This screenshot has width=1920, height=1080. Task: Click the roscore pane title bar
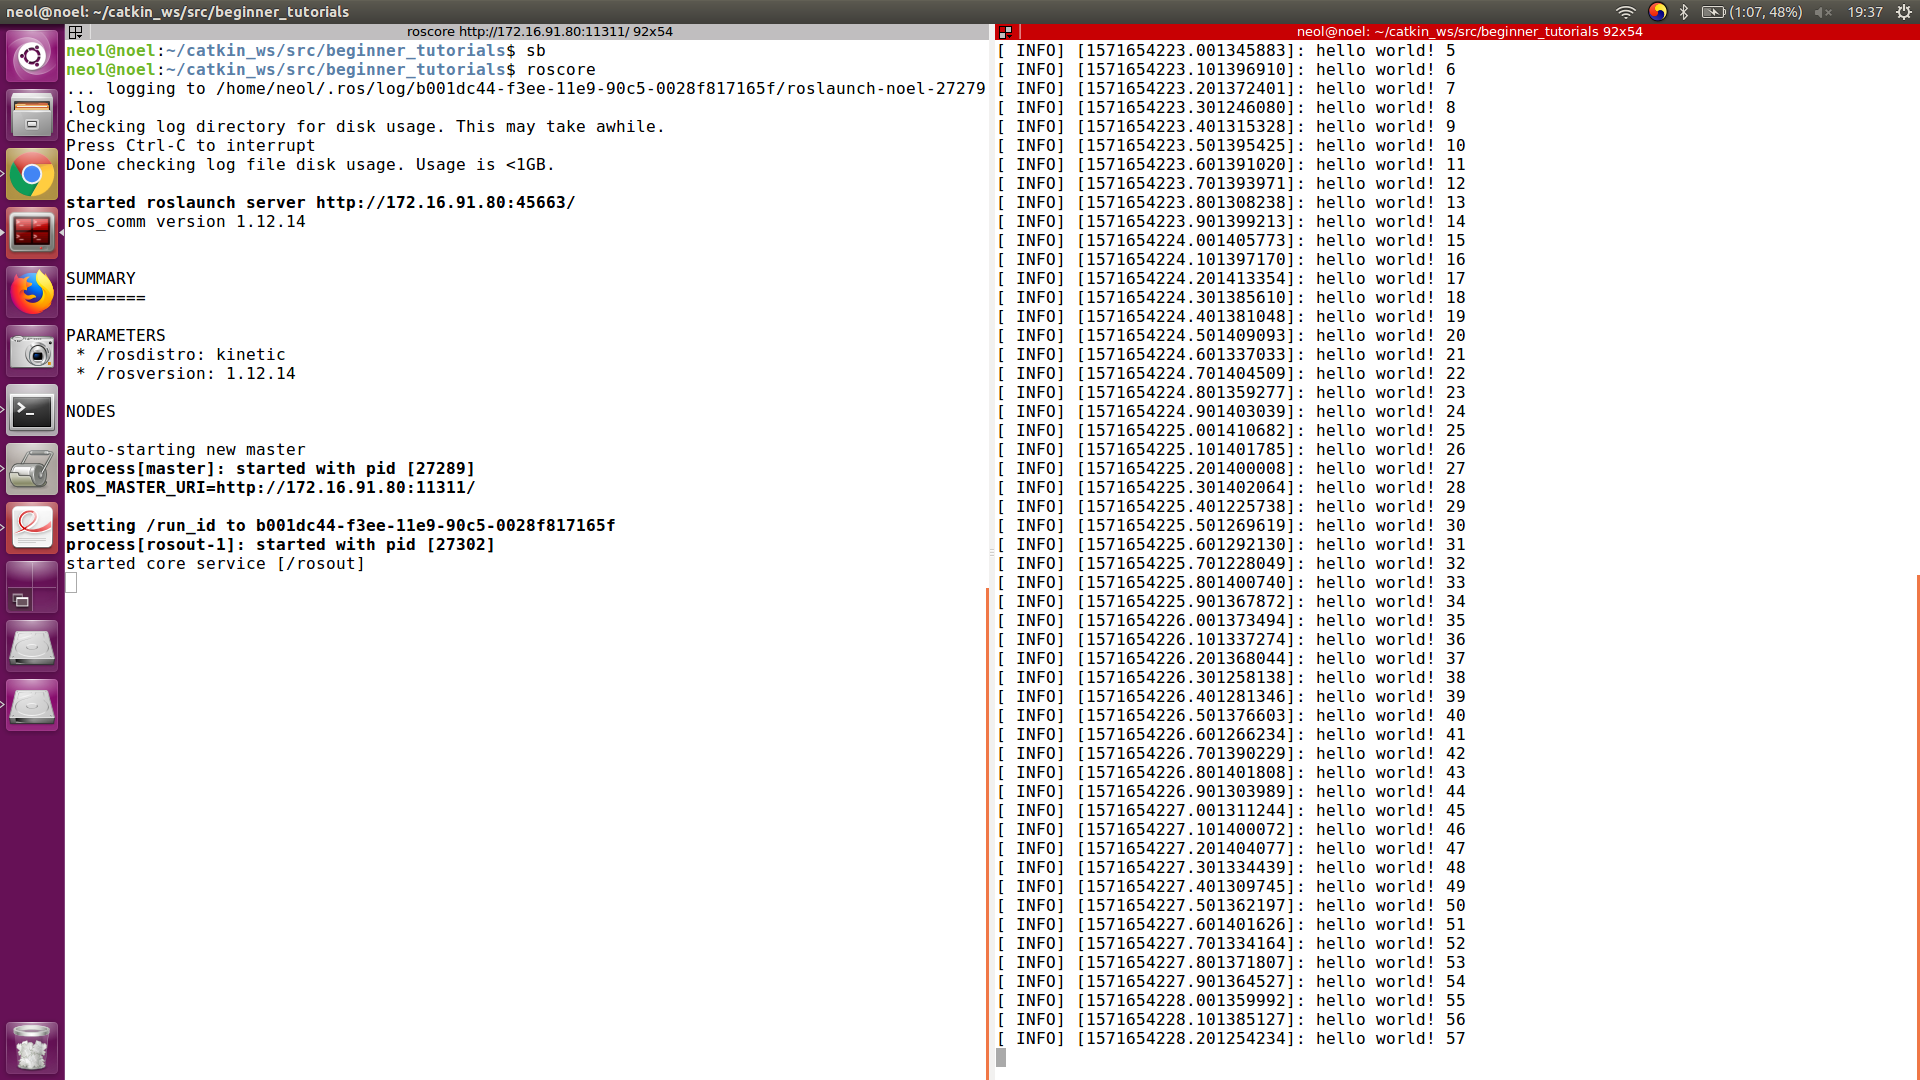(539, 32)
